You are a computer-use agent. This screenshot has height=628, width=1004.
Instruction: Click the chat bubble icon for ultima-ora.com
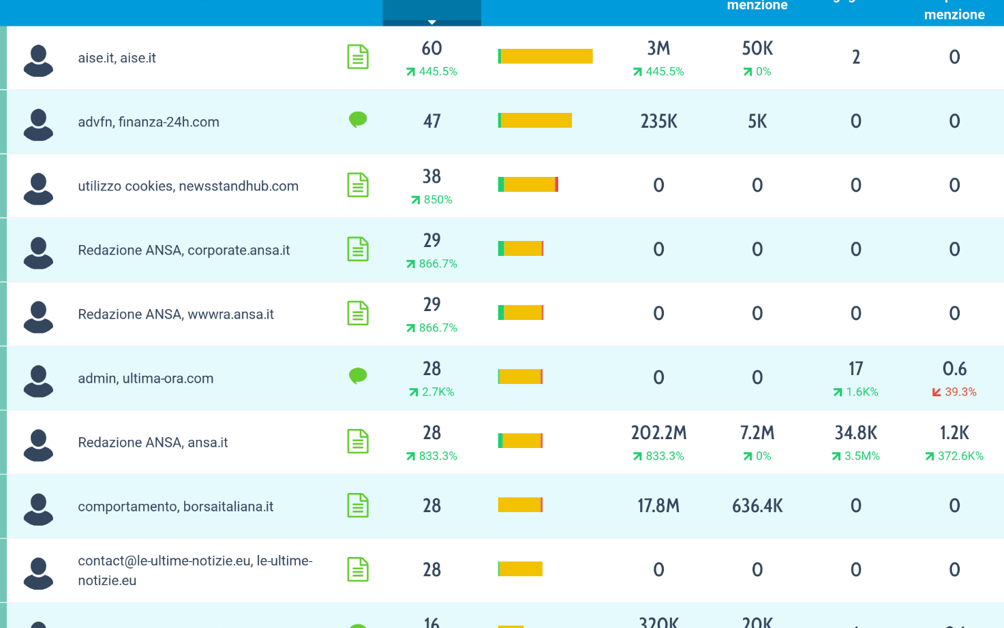(x=358, y=376)
